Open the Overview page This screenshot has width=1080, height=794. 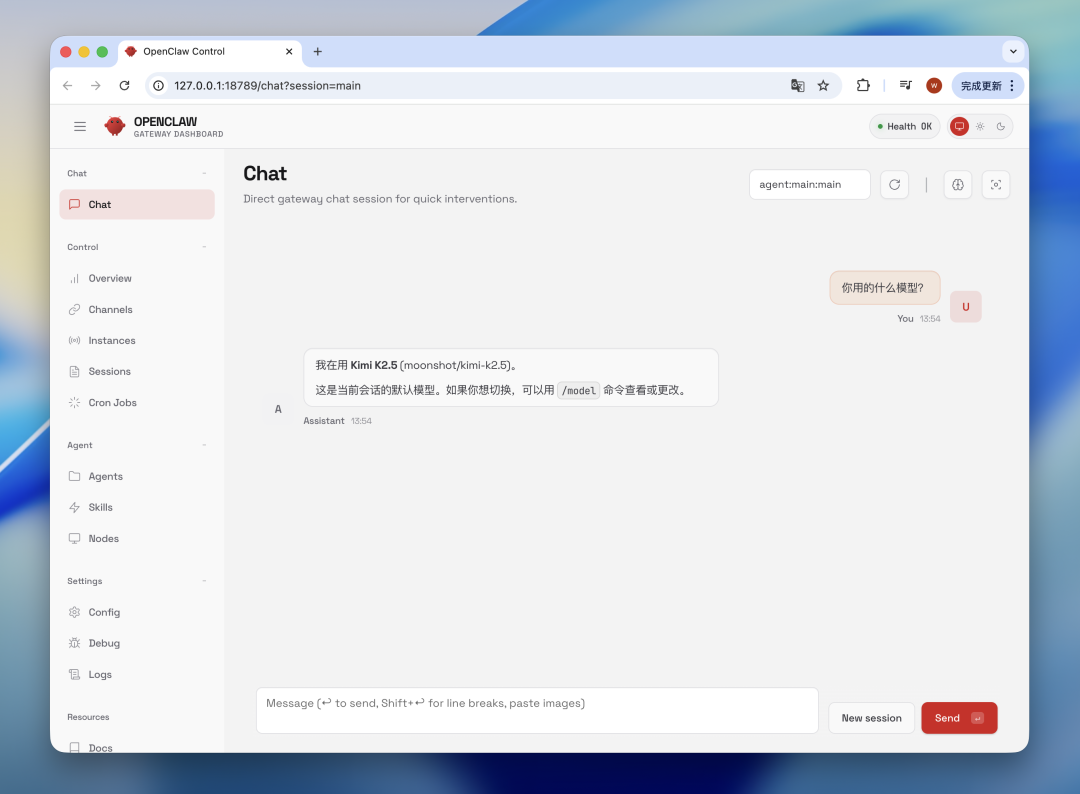pos(110,278)
